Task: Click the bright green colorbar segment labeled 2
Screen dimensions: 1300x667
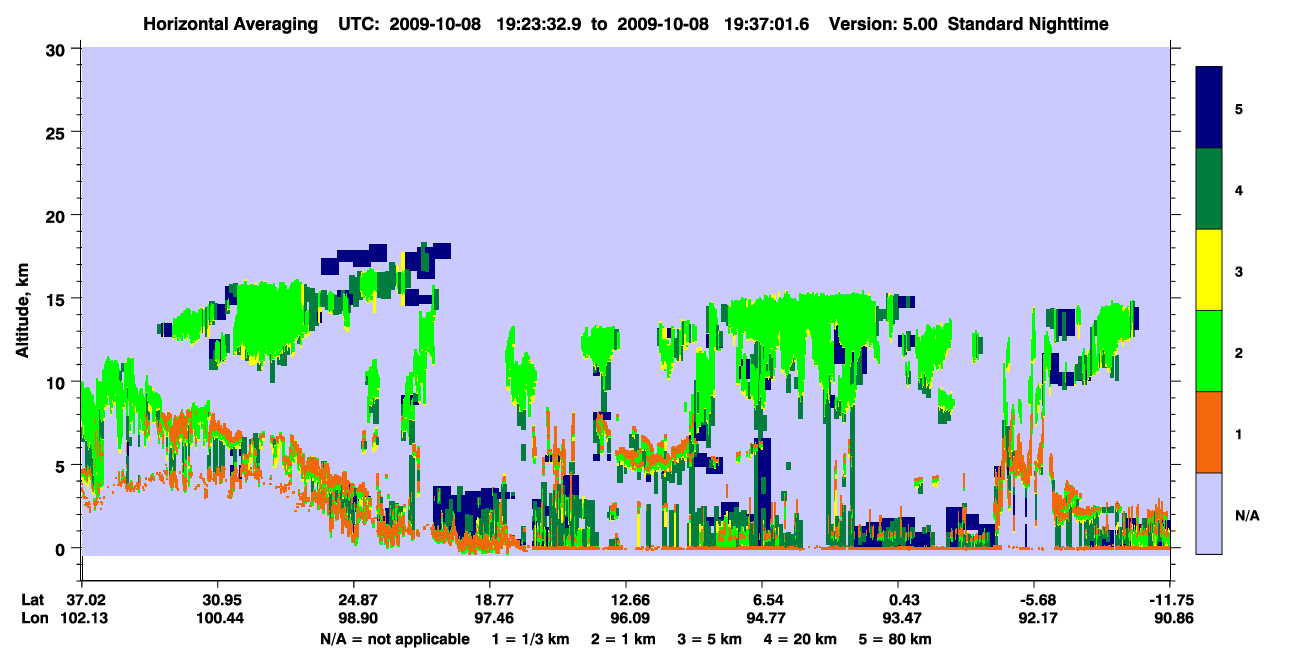Action: (x=1209, y=351)
